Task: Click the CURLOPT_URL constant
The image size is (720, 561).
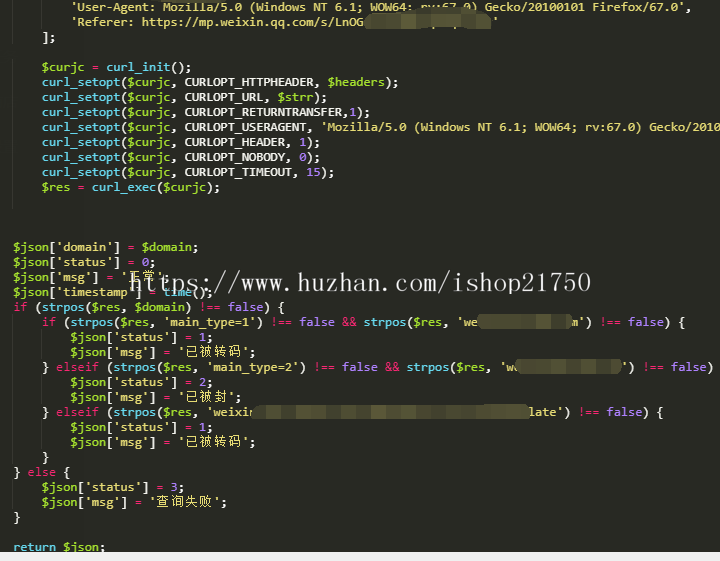Action: coord(224,97)
